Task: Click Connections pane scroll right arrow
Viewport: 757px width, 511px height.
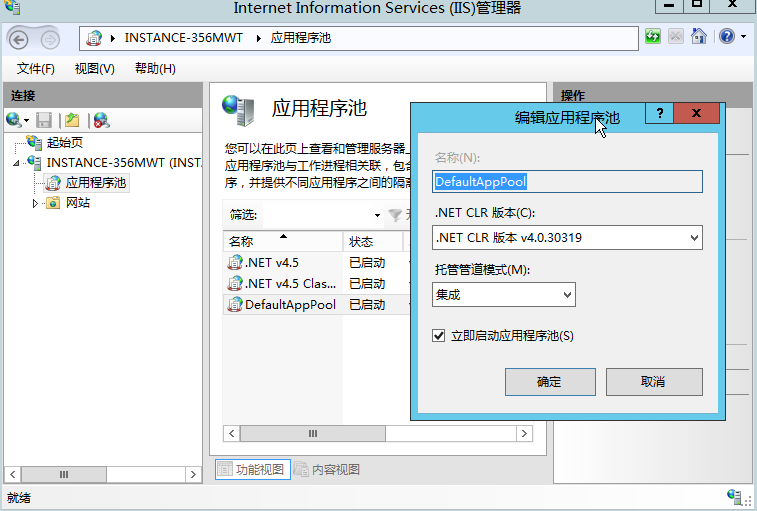Action: point(194,475)
